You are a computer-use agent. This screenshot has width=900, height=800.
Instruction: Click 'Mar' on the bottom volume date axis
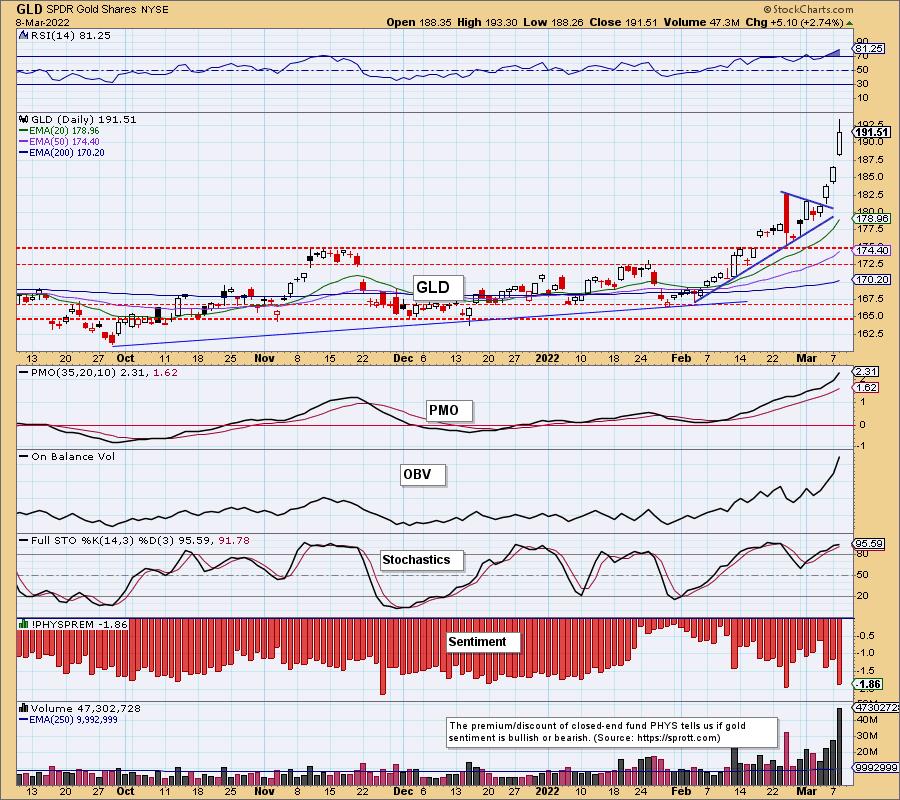pos(807,791)
